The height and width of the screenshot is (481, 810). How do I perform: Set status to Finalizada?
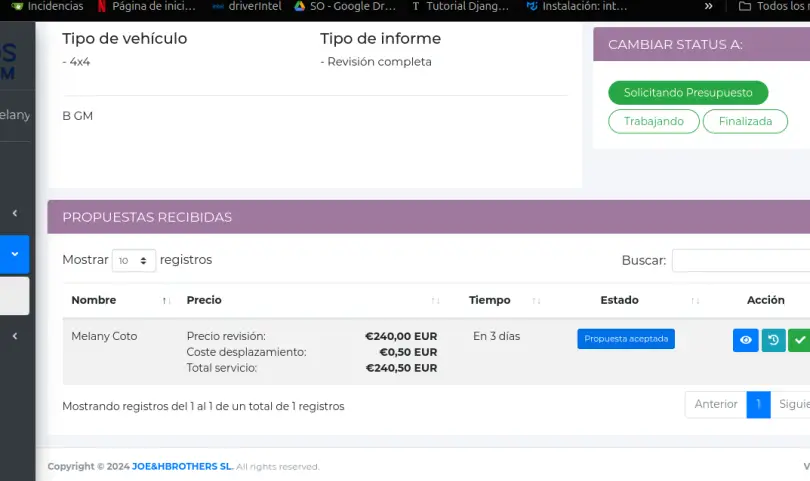745,121
